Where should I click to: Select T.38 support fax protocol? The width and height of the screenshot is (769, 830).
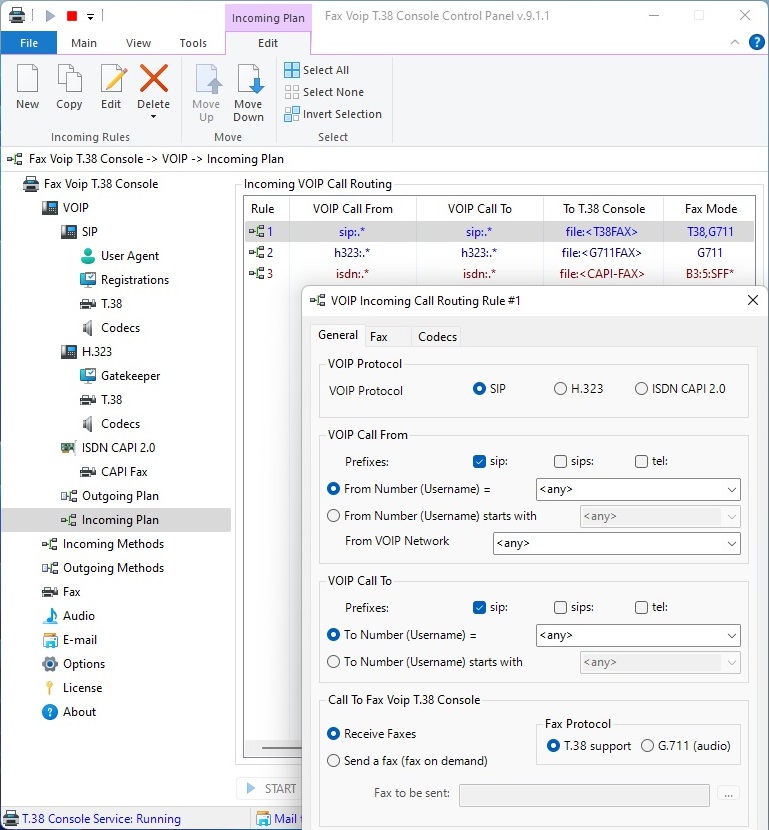[x=553, y=746]
